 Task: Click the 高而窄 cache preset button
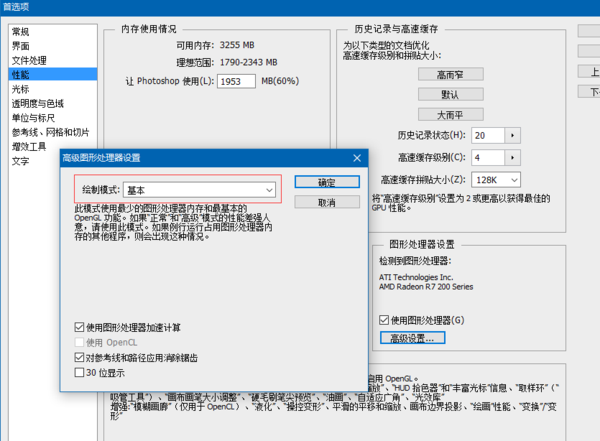pos(451,74)
